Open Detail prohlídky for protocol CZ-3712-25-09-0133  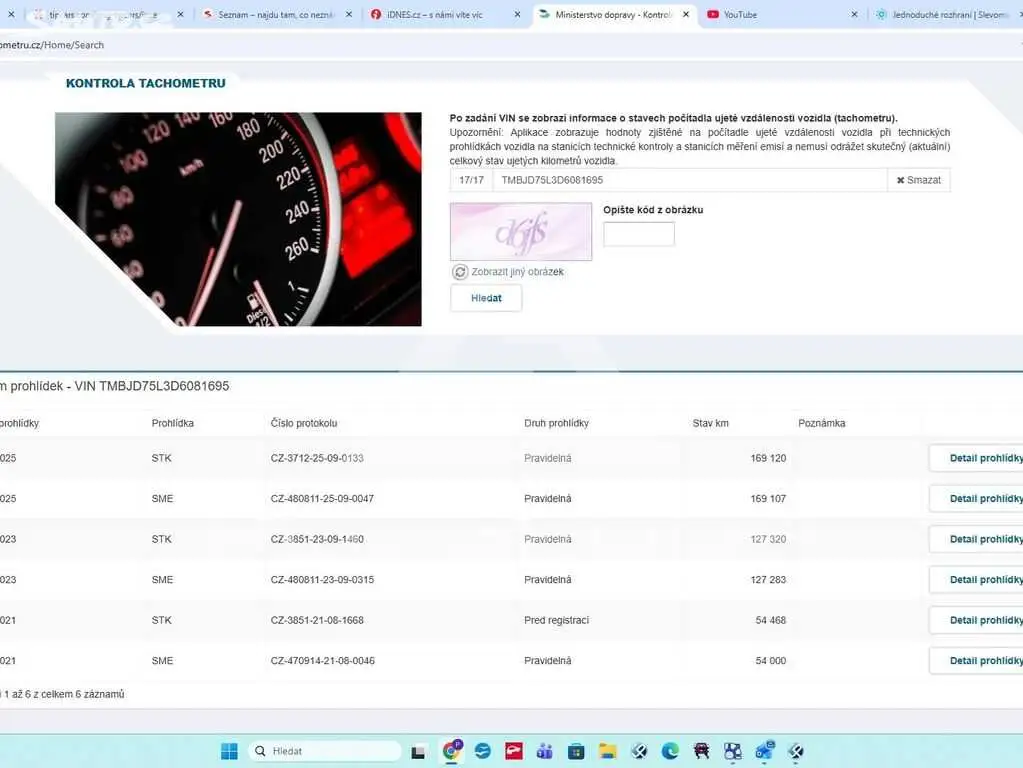(976, 458)
